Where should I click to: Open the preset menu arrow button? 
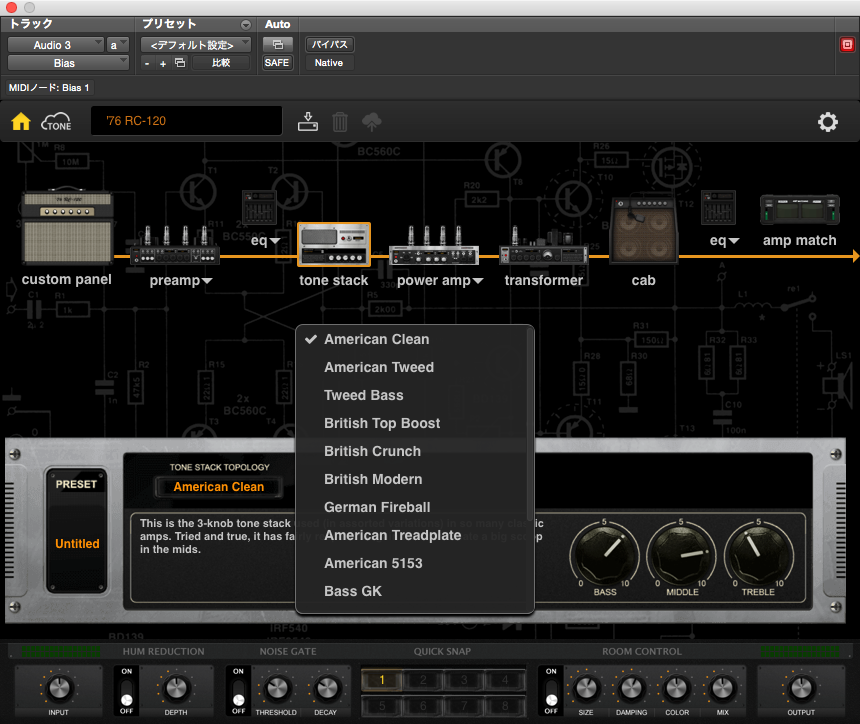pos(246,25)
